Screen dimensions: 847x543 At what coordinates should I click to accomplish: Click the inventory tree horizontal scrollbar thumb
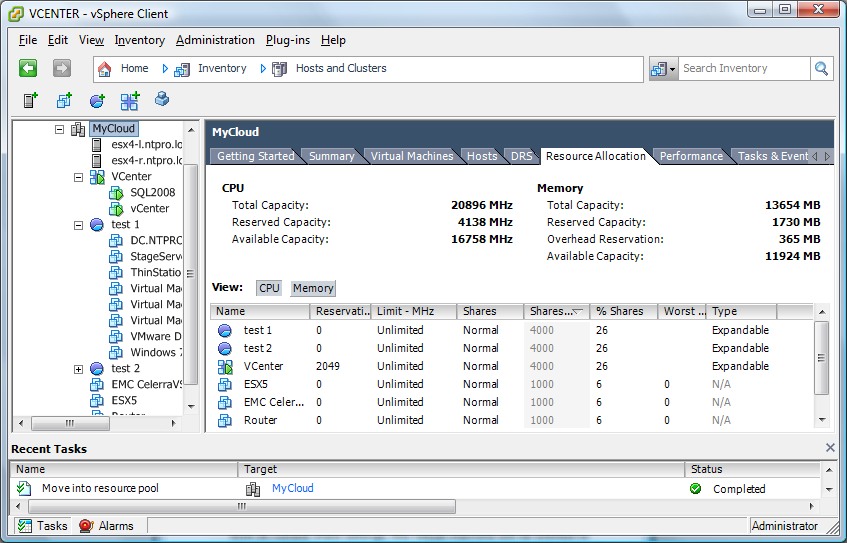coord(70,423)
